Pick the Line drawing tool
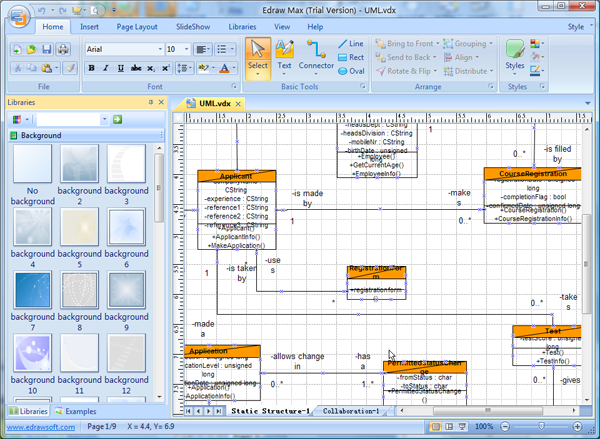 [350, 44]
